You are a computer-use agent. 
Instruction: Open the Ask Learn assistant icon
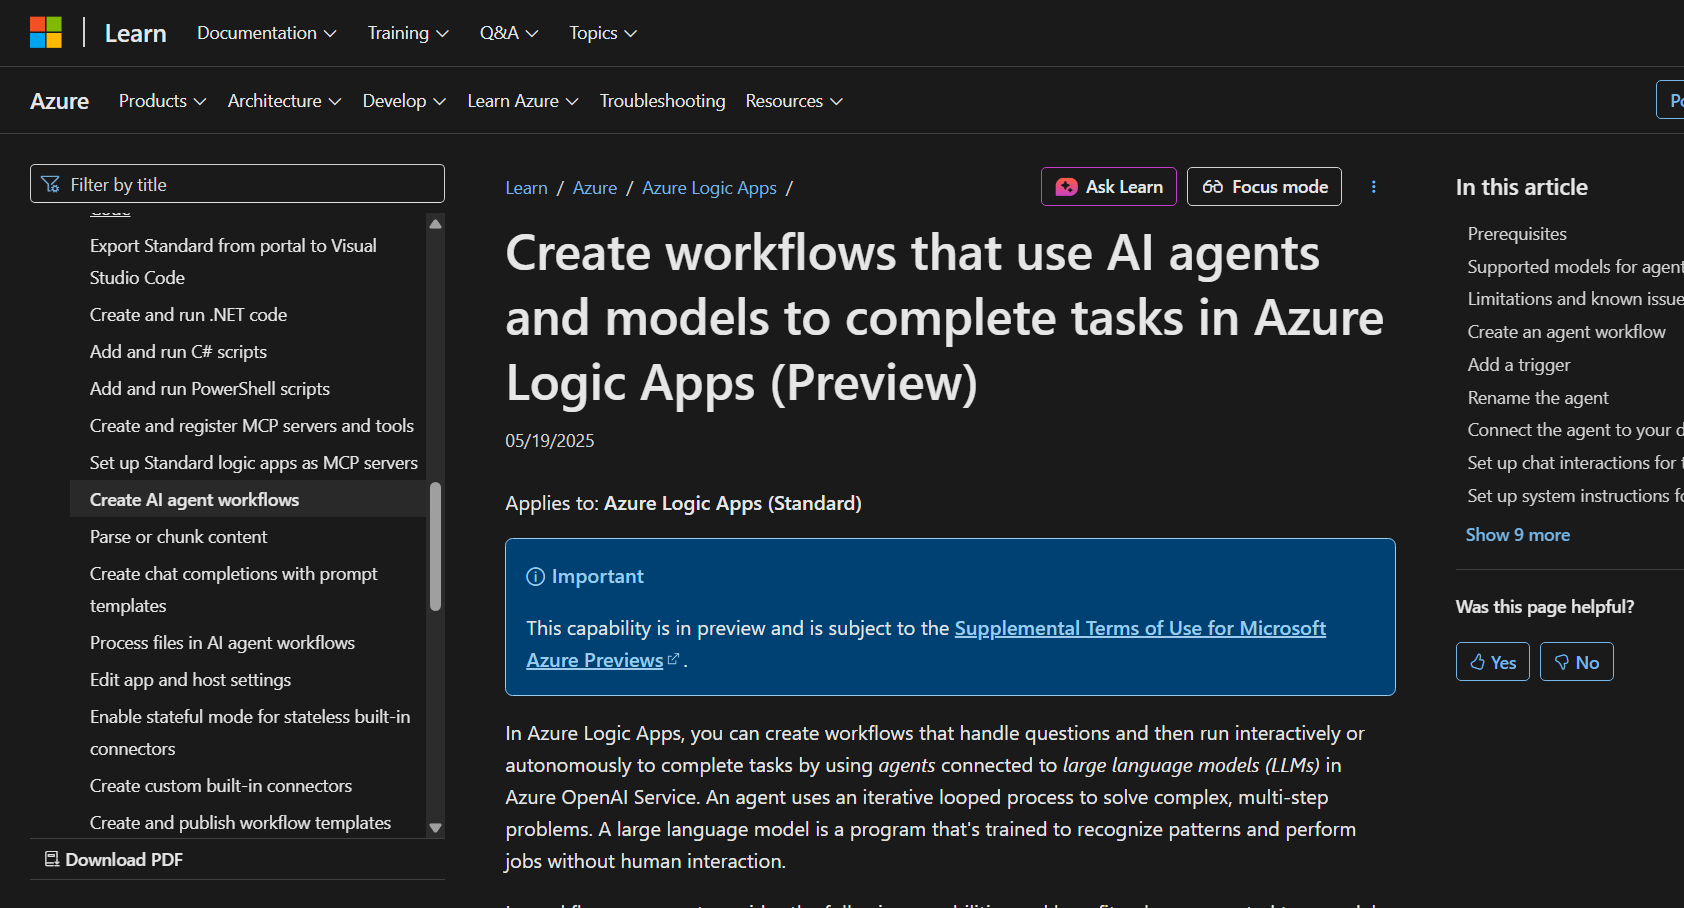[x=1067, y=186]
